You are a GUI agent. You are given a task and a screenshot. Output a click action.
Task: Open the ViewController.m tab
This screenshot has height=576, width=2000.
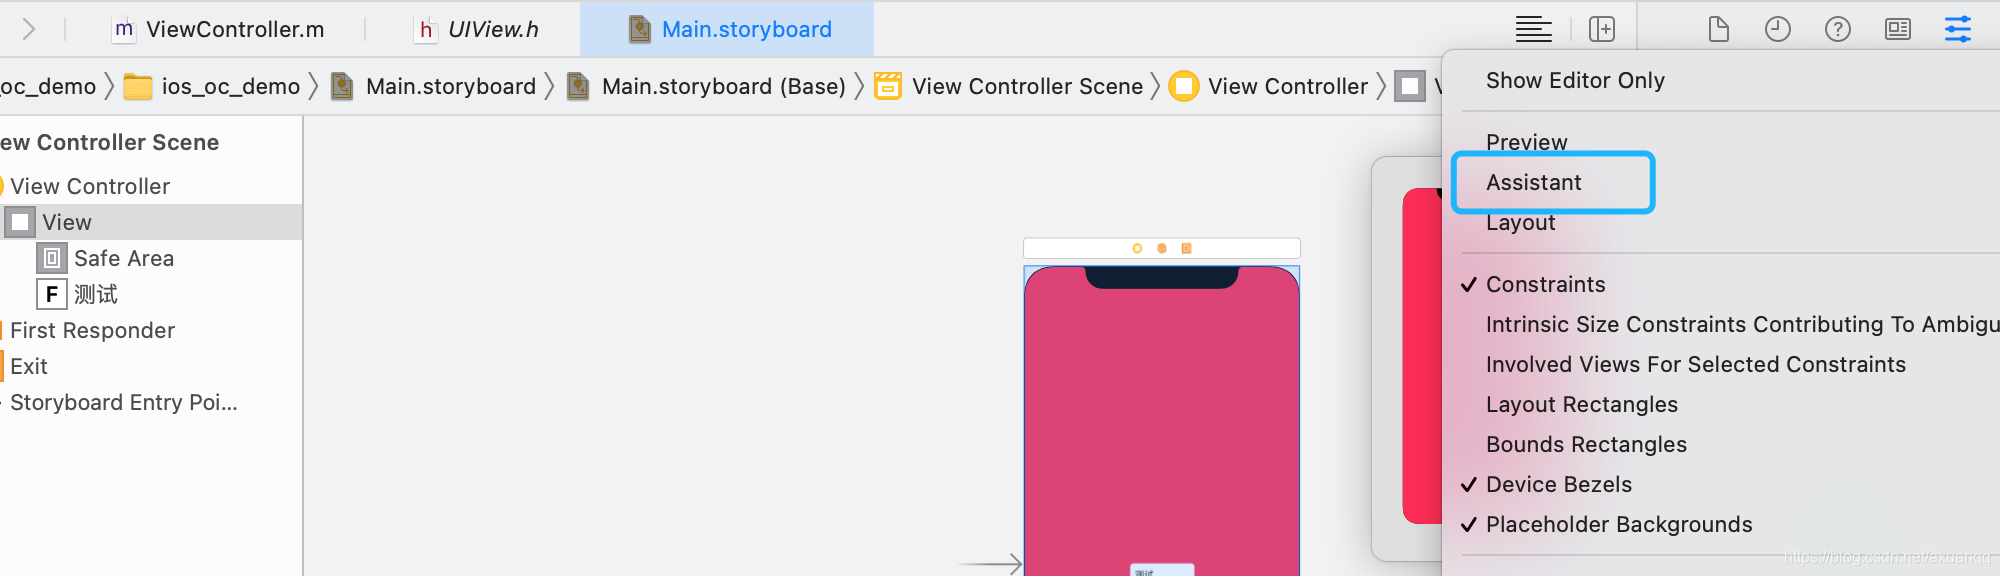220,29
